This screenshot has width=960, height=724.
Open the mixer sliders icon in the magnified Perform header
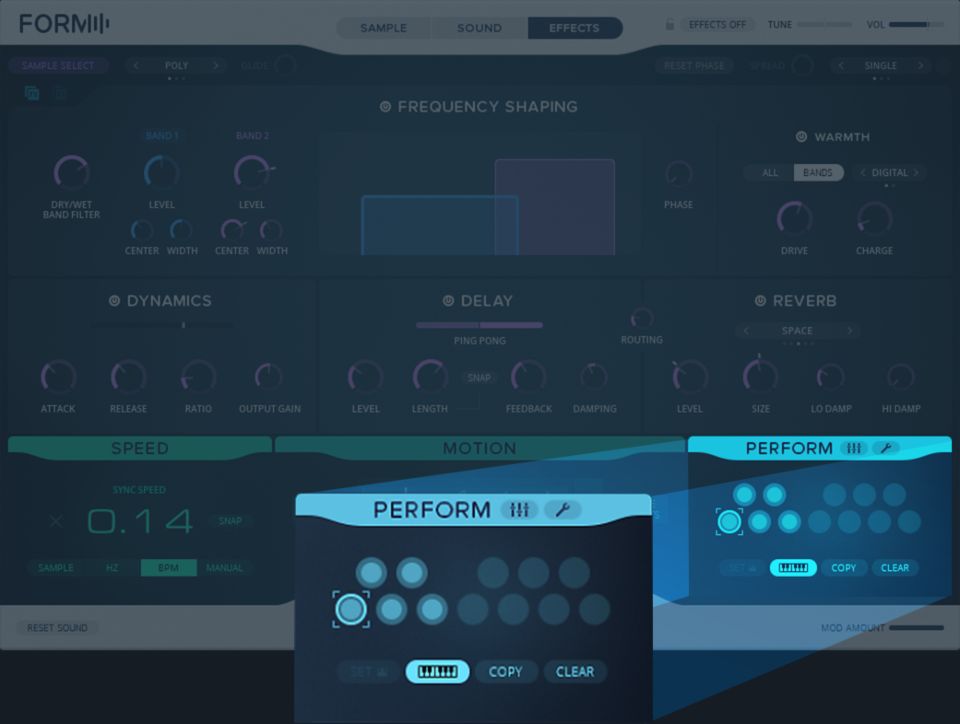[x=519, y=510]
